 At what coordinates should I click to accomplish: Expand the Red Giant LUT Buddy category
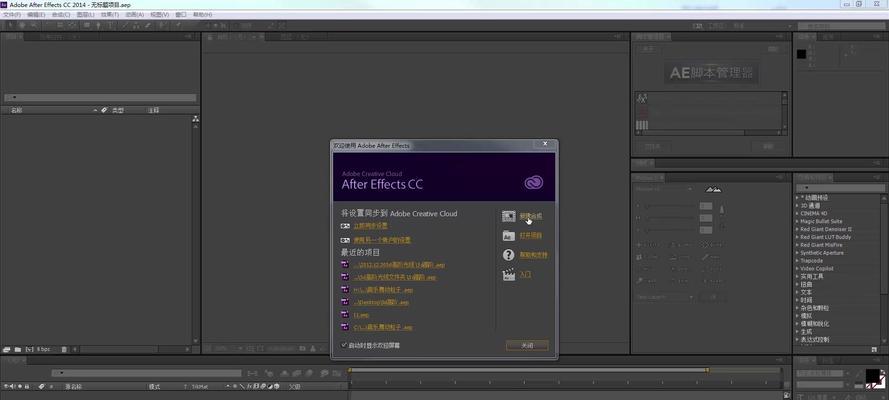coord(797,237)
